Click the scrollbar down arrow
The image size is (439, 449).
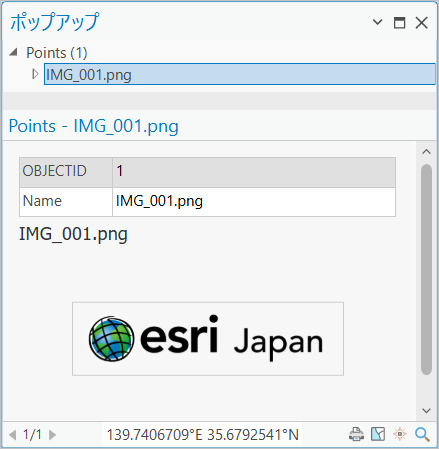point(426,410)
